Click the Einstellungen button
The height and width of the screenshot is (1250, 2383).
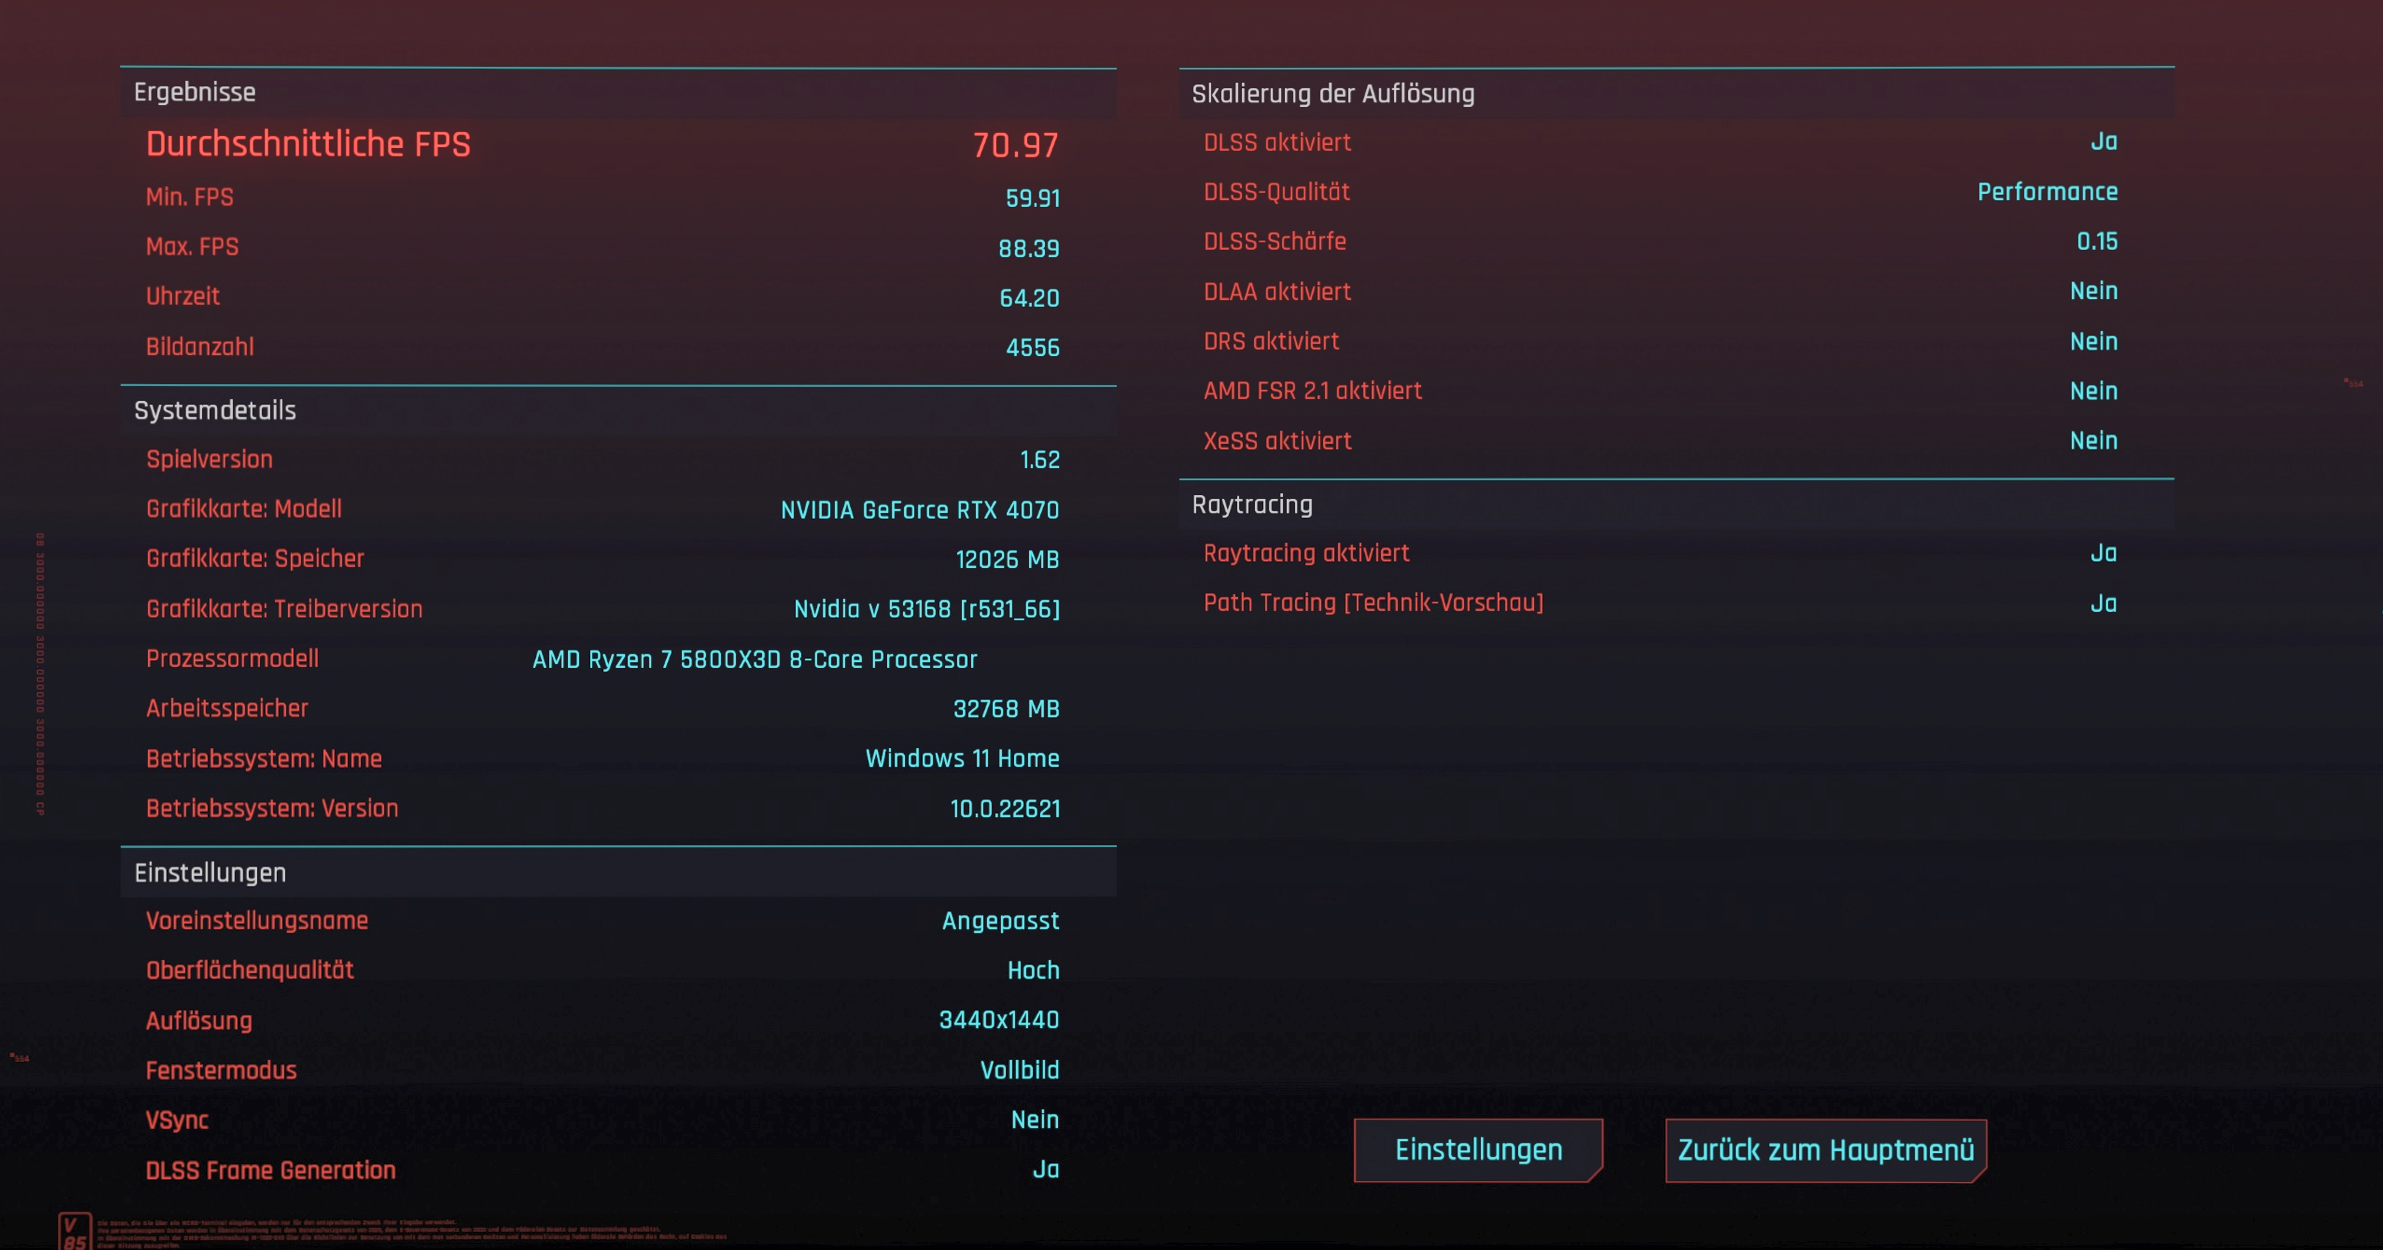tap(1477, 1150)
